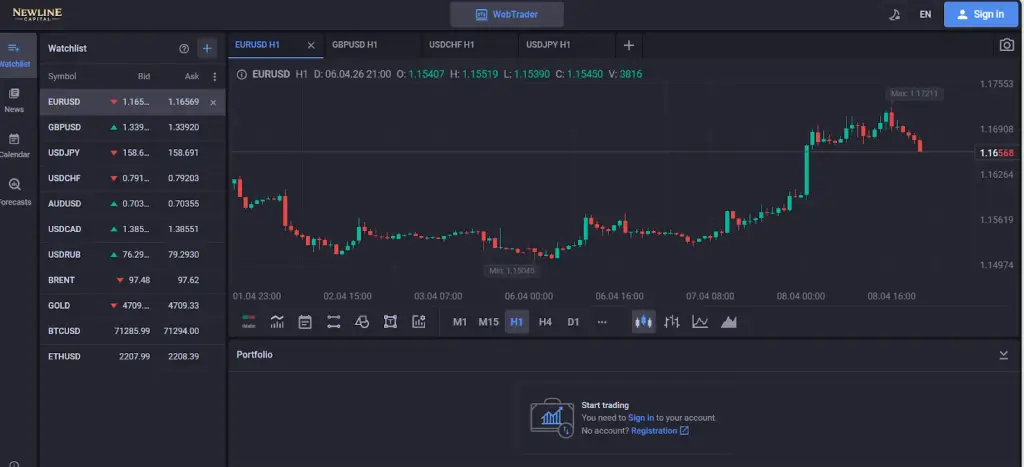Open Watchlist help question mark icon
The width and height of the screenshot is (1024, 467).
tap(184, 48)
